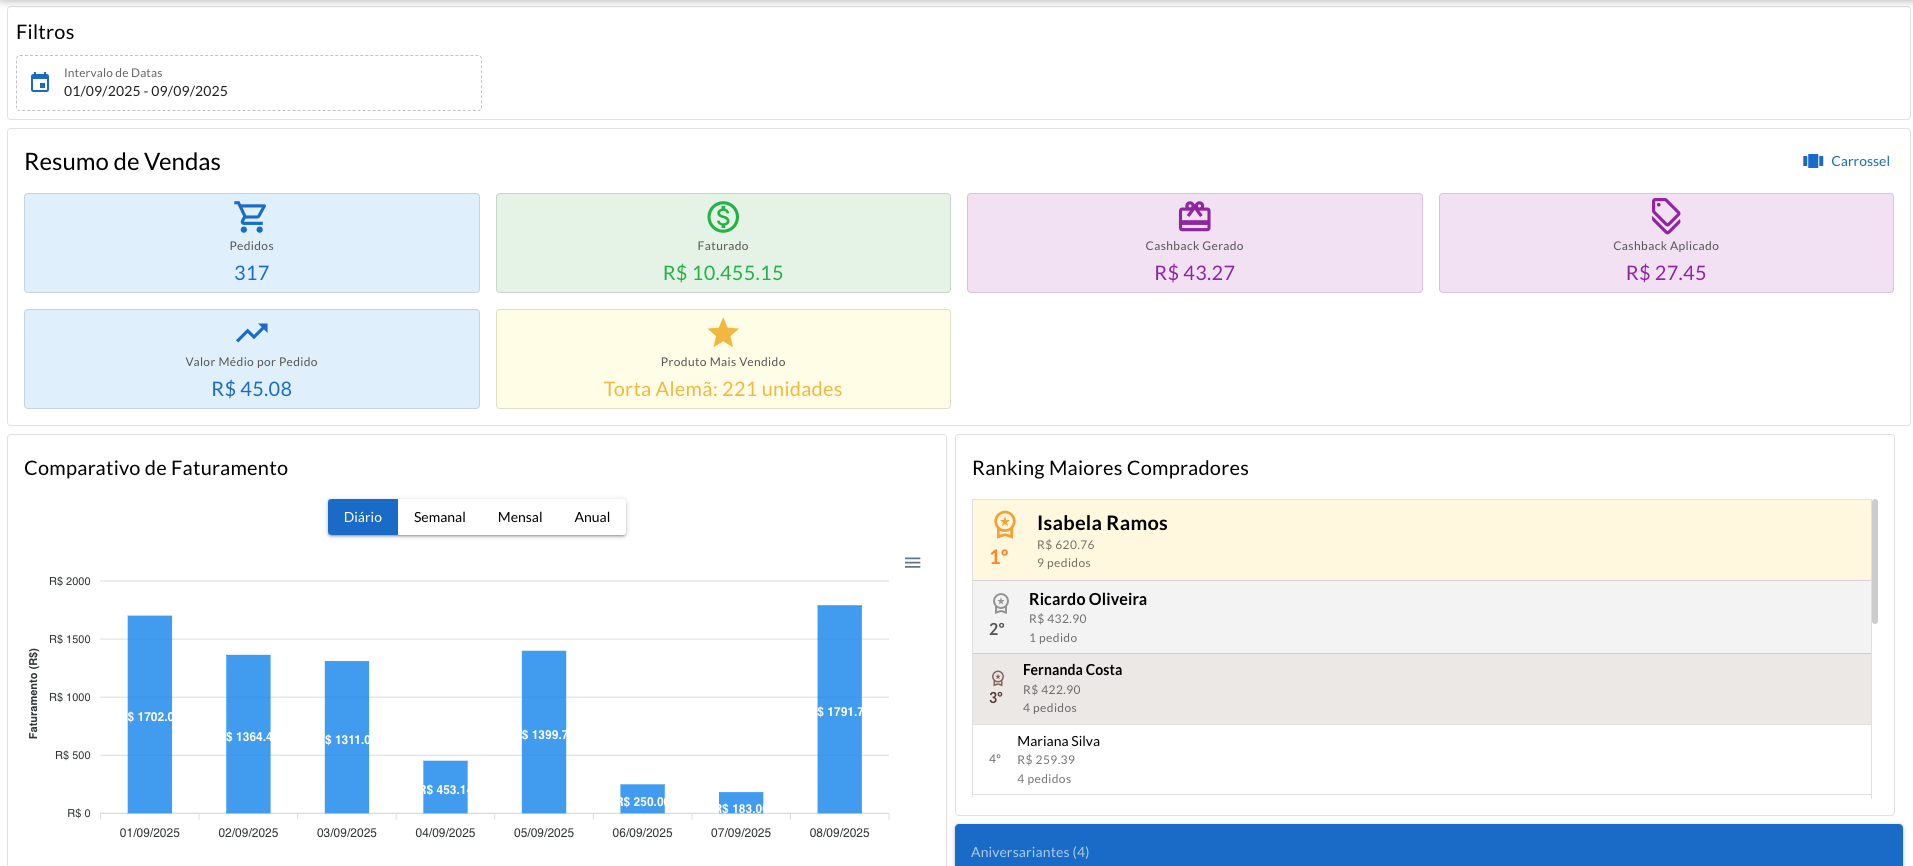Screen dimensions: 1913x866
Task: Switch chart to Mensal view
Action: click(519, 517)
